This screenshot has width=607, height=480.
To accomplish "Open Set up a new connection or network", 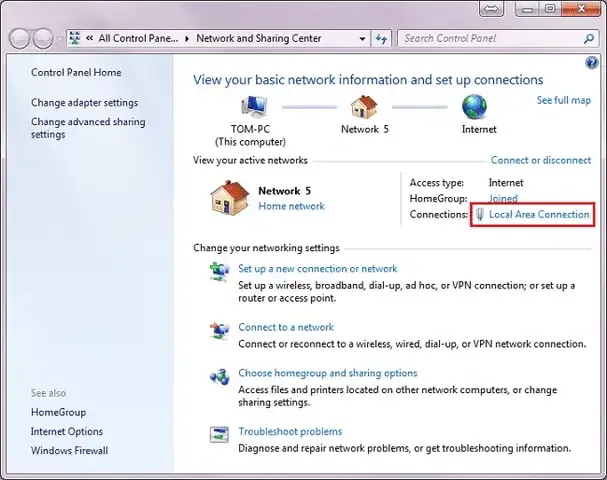I will [317, 269].
